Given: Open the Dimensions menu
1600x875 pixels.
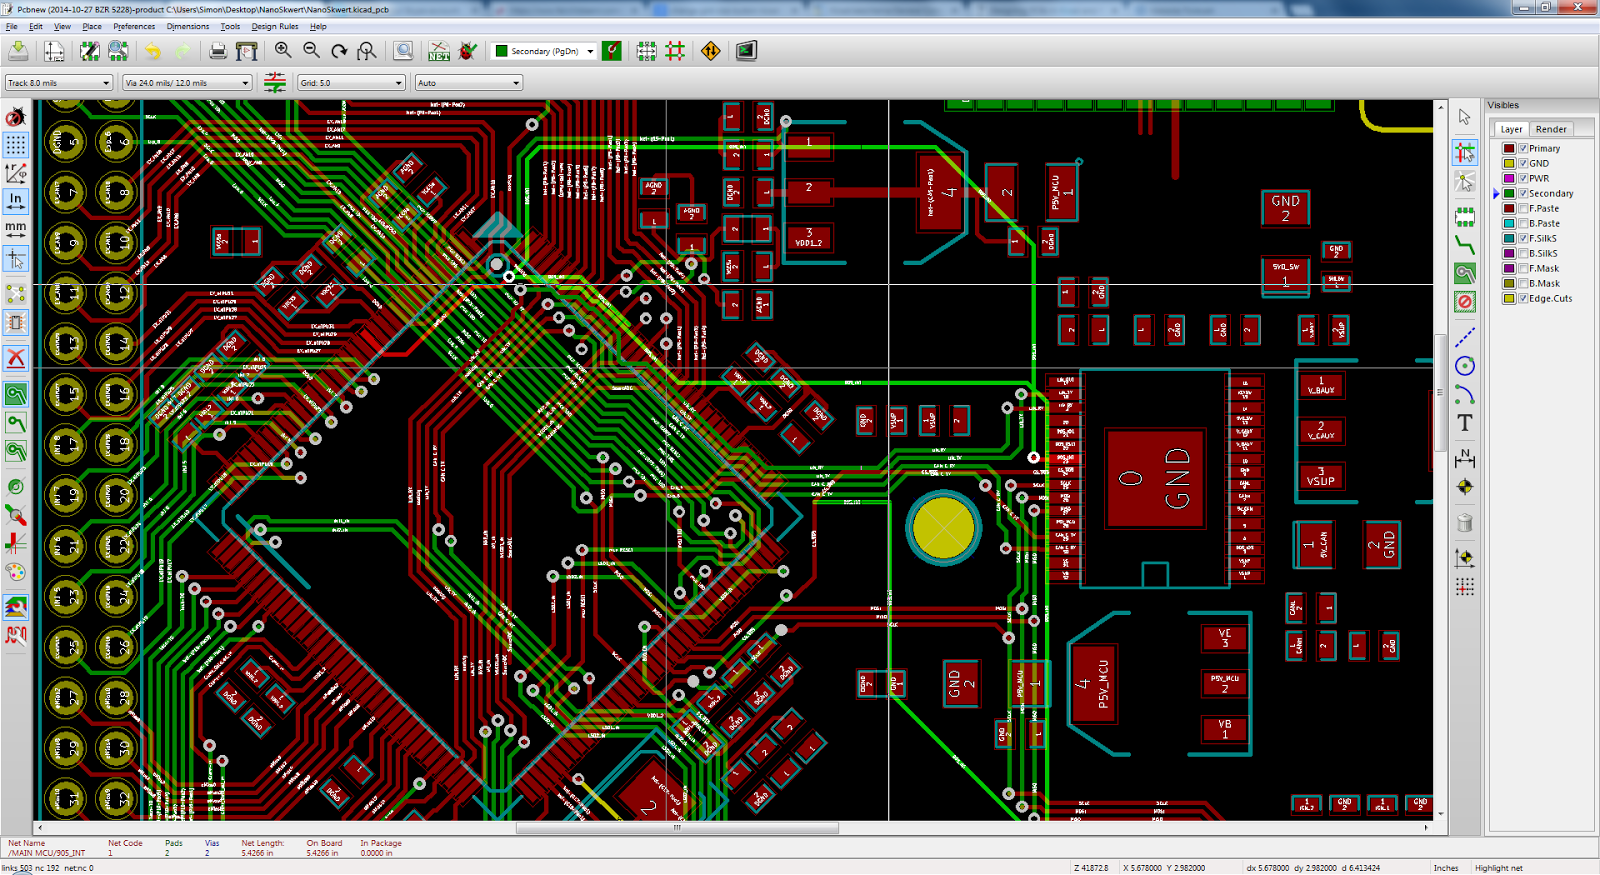Looking at the screenshot, I should (x=188, y=26).
